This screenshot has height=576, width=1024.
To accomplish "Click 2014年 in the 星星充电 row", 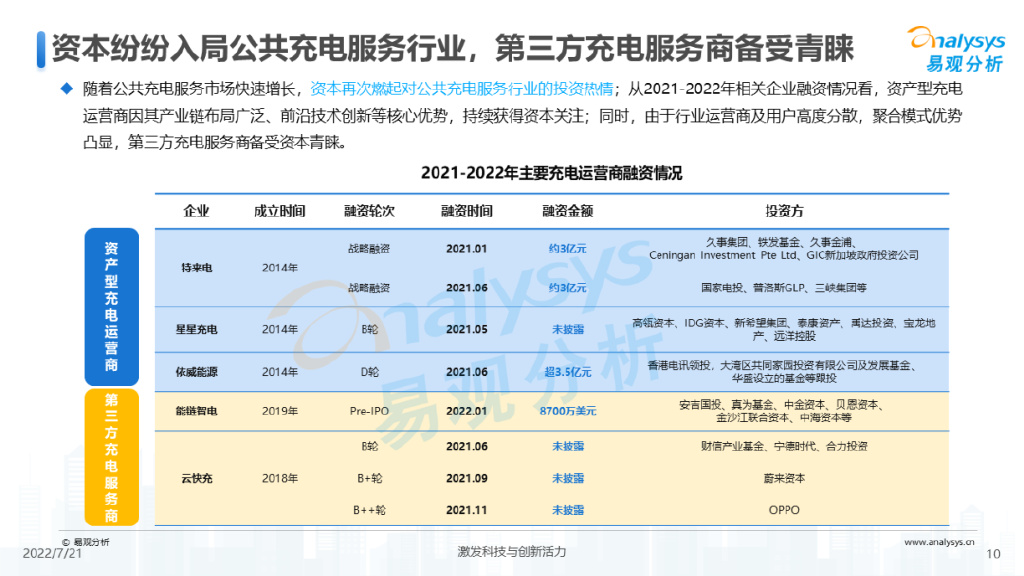I will point(280,329).
